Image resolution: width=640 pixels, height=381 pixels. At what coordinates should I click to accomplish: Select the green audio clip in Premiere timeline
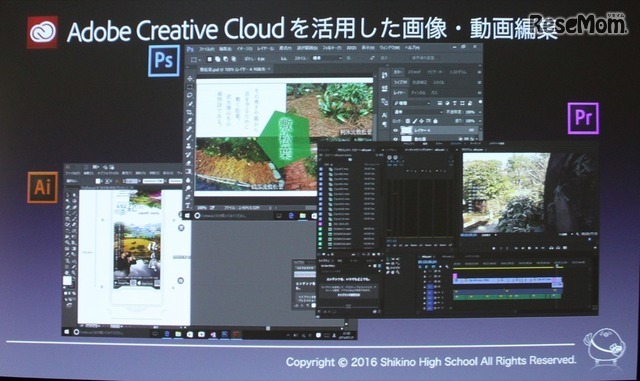[x=507, y=296]
